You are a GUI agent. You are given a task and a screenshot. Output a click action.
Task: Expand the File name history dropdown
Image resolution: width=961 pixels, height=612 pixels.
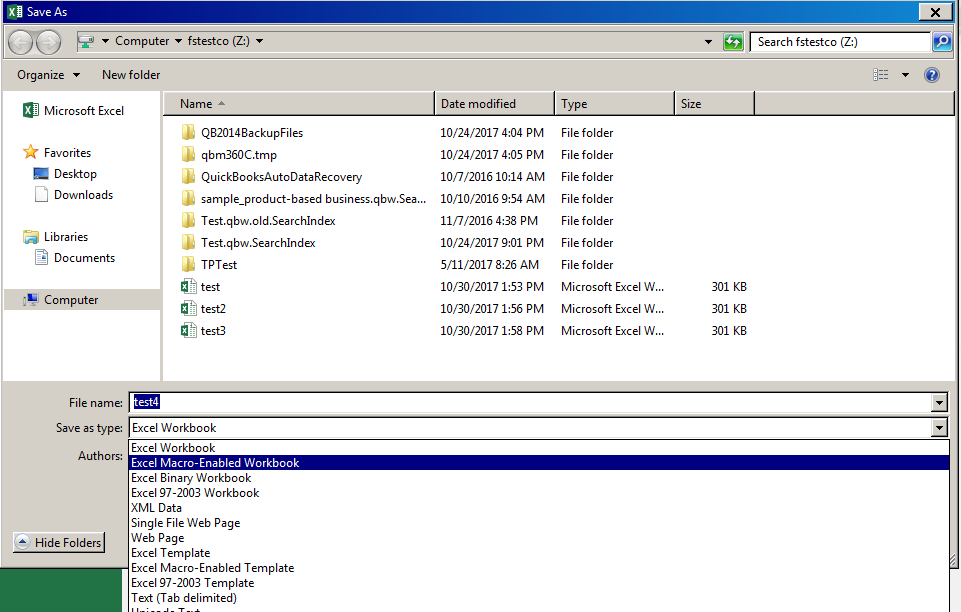(939, 402)
